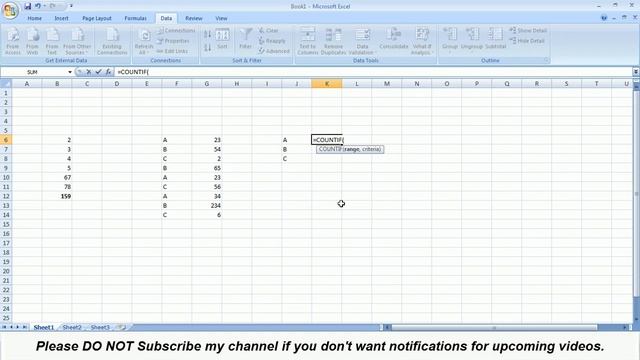Screen dimensions: 640x360
Task: Launch Text to Columns
Action: point(307,41)
